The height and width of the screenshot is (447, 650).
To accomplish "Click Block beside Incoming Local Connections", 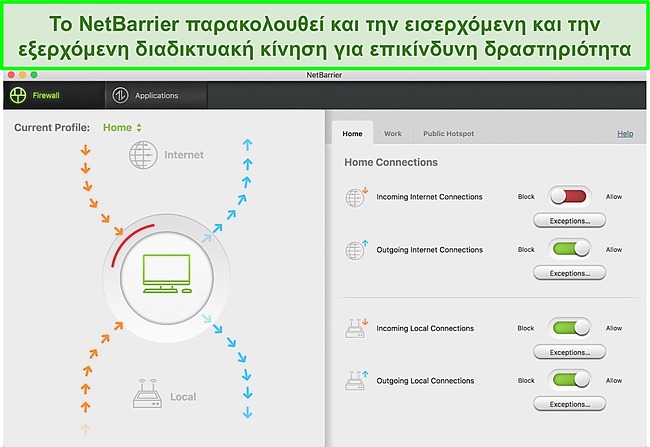I will 526,328.
